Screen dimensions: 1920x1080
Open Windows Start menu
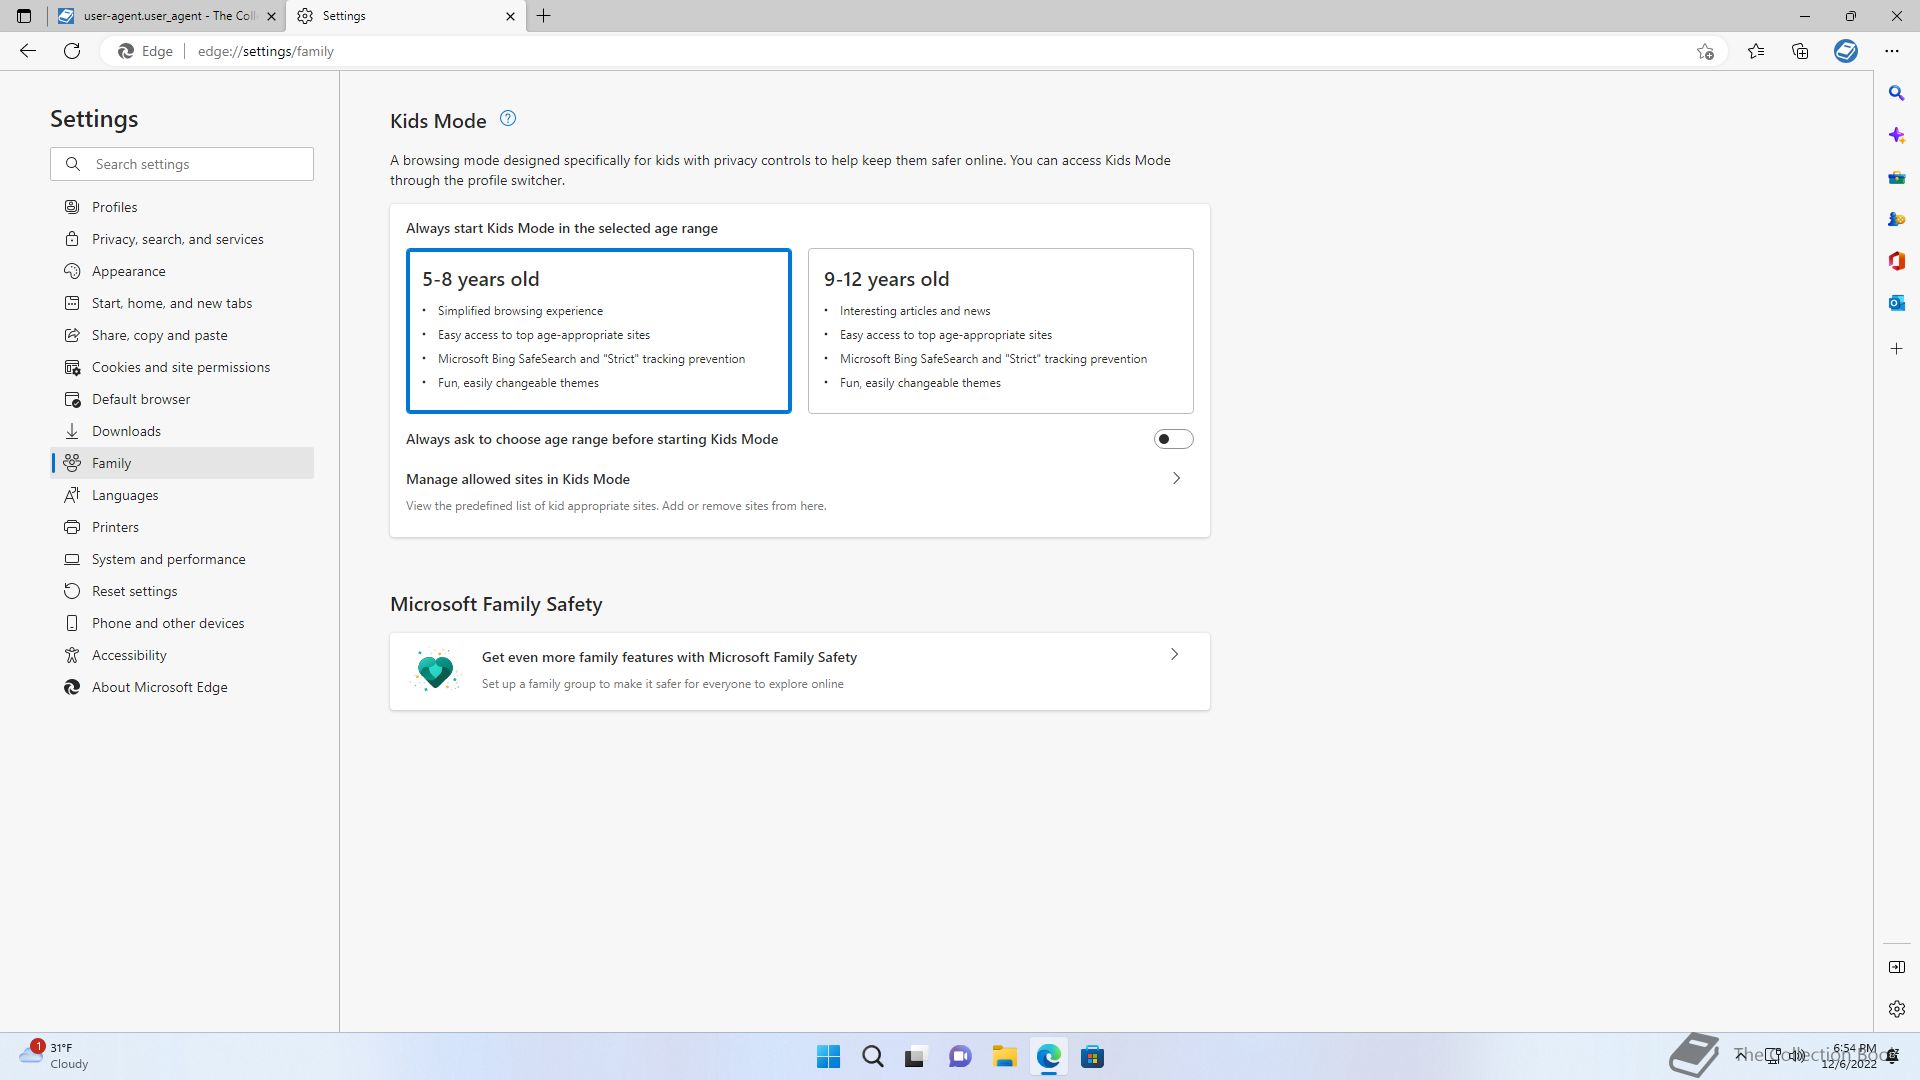[x=828, y=1056]
